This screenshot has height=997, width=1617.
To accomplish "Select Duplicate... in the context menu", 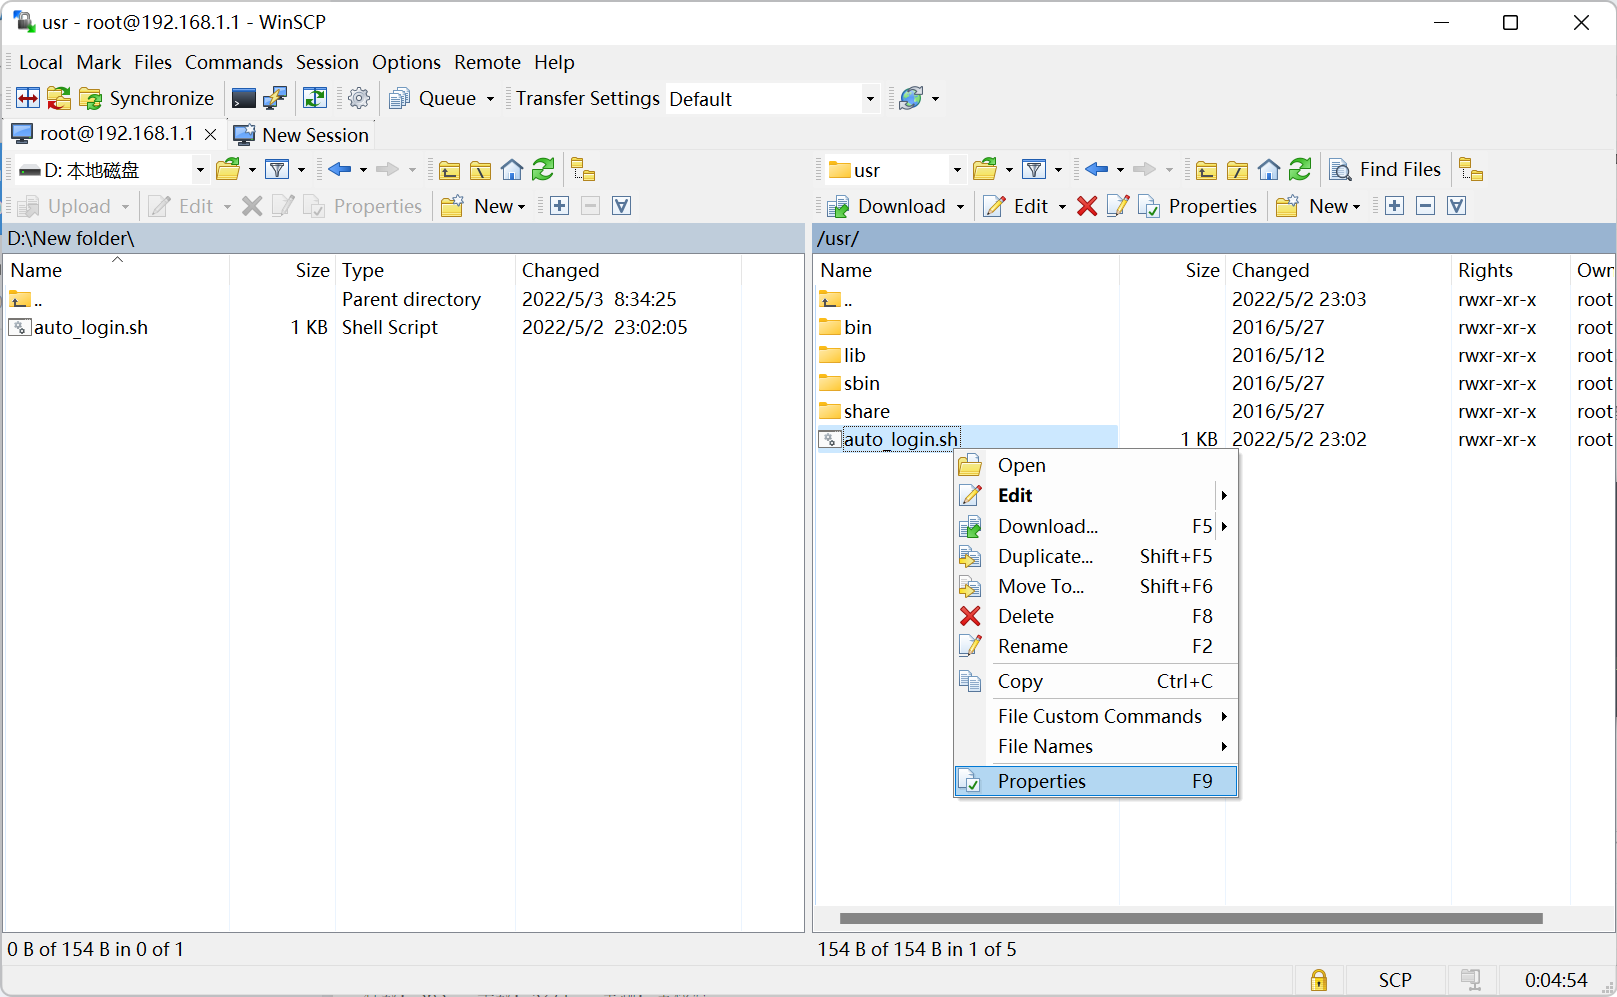I will [x=1096, y=556].
